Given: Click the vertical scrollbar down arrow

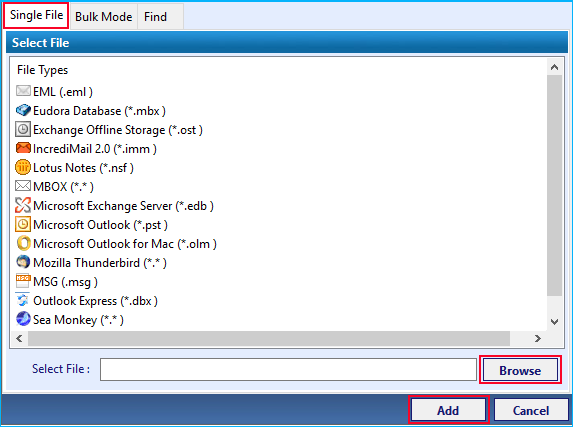Looking at the screenshot, I should click(554, 322).
